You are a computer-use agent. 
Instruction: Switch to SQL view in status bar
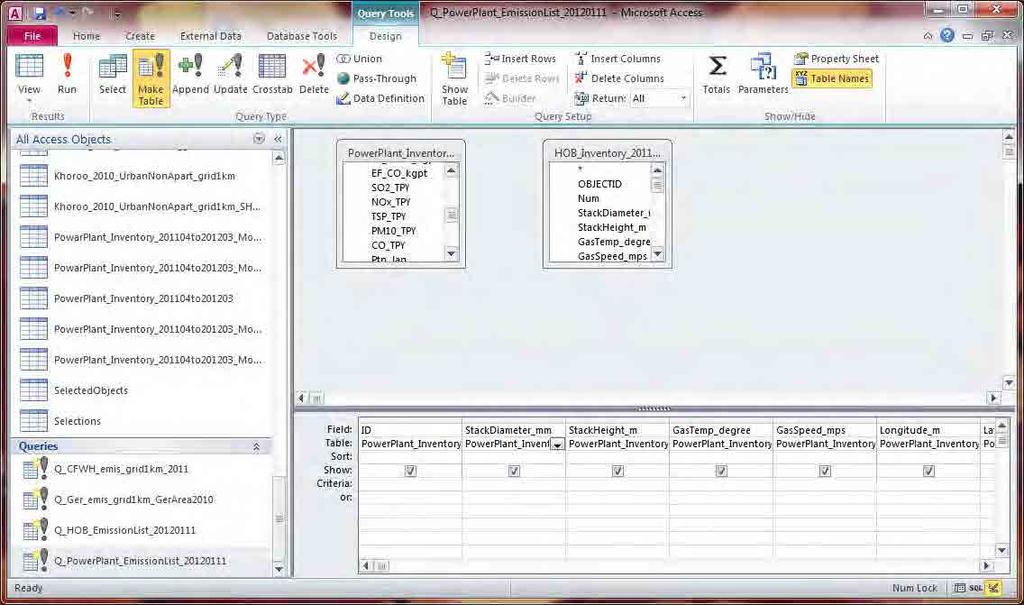pyautogui.click(x=976, y=588)
